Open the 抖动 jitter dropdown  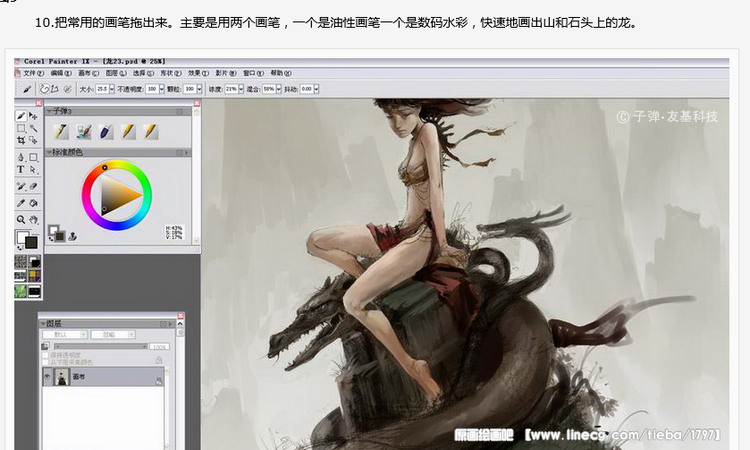(x=316, y=89)
